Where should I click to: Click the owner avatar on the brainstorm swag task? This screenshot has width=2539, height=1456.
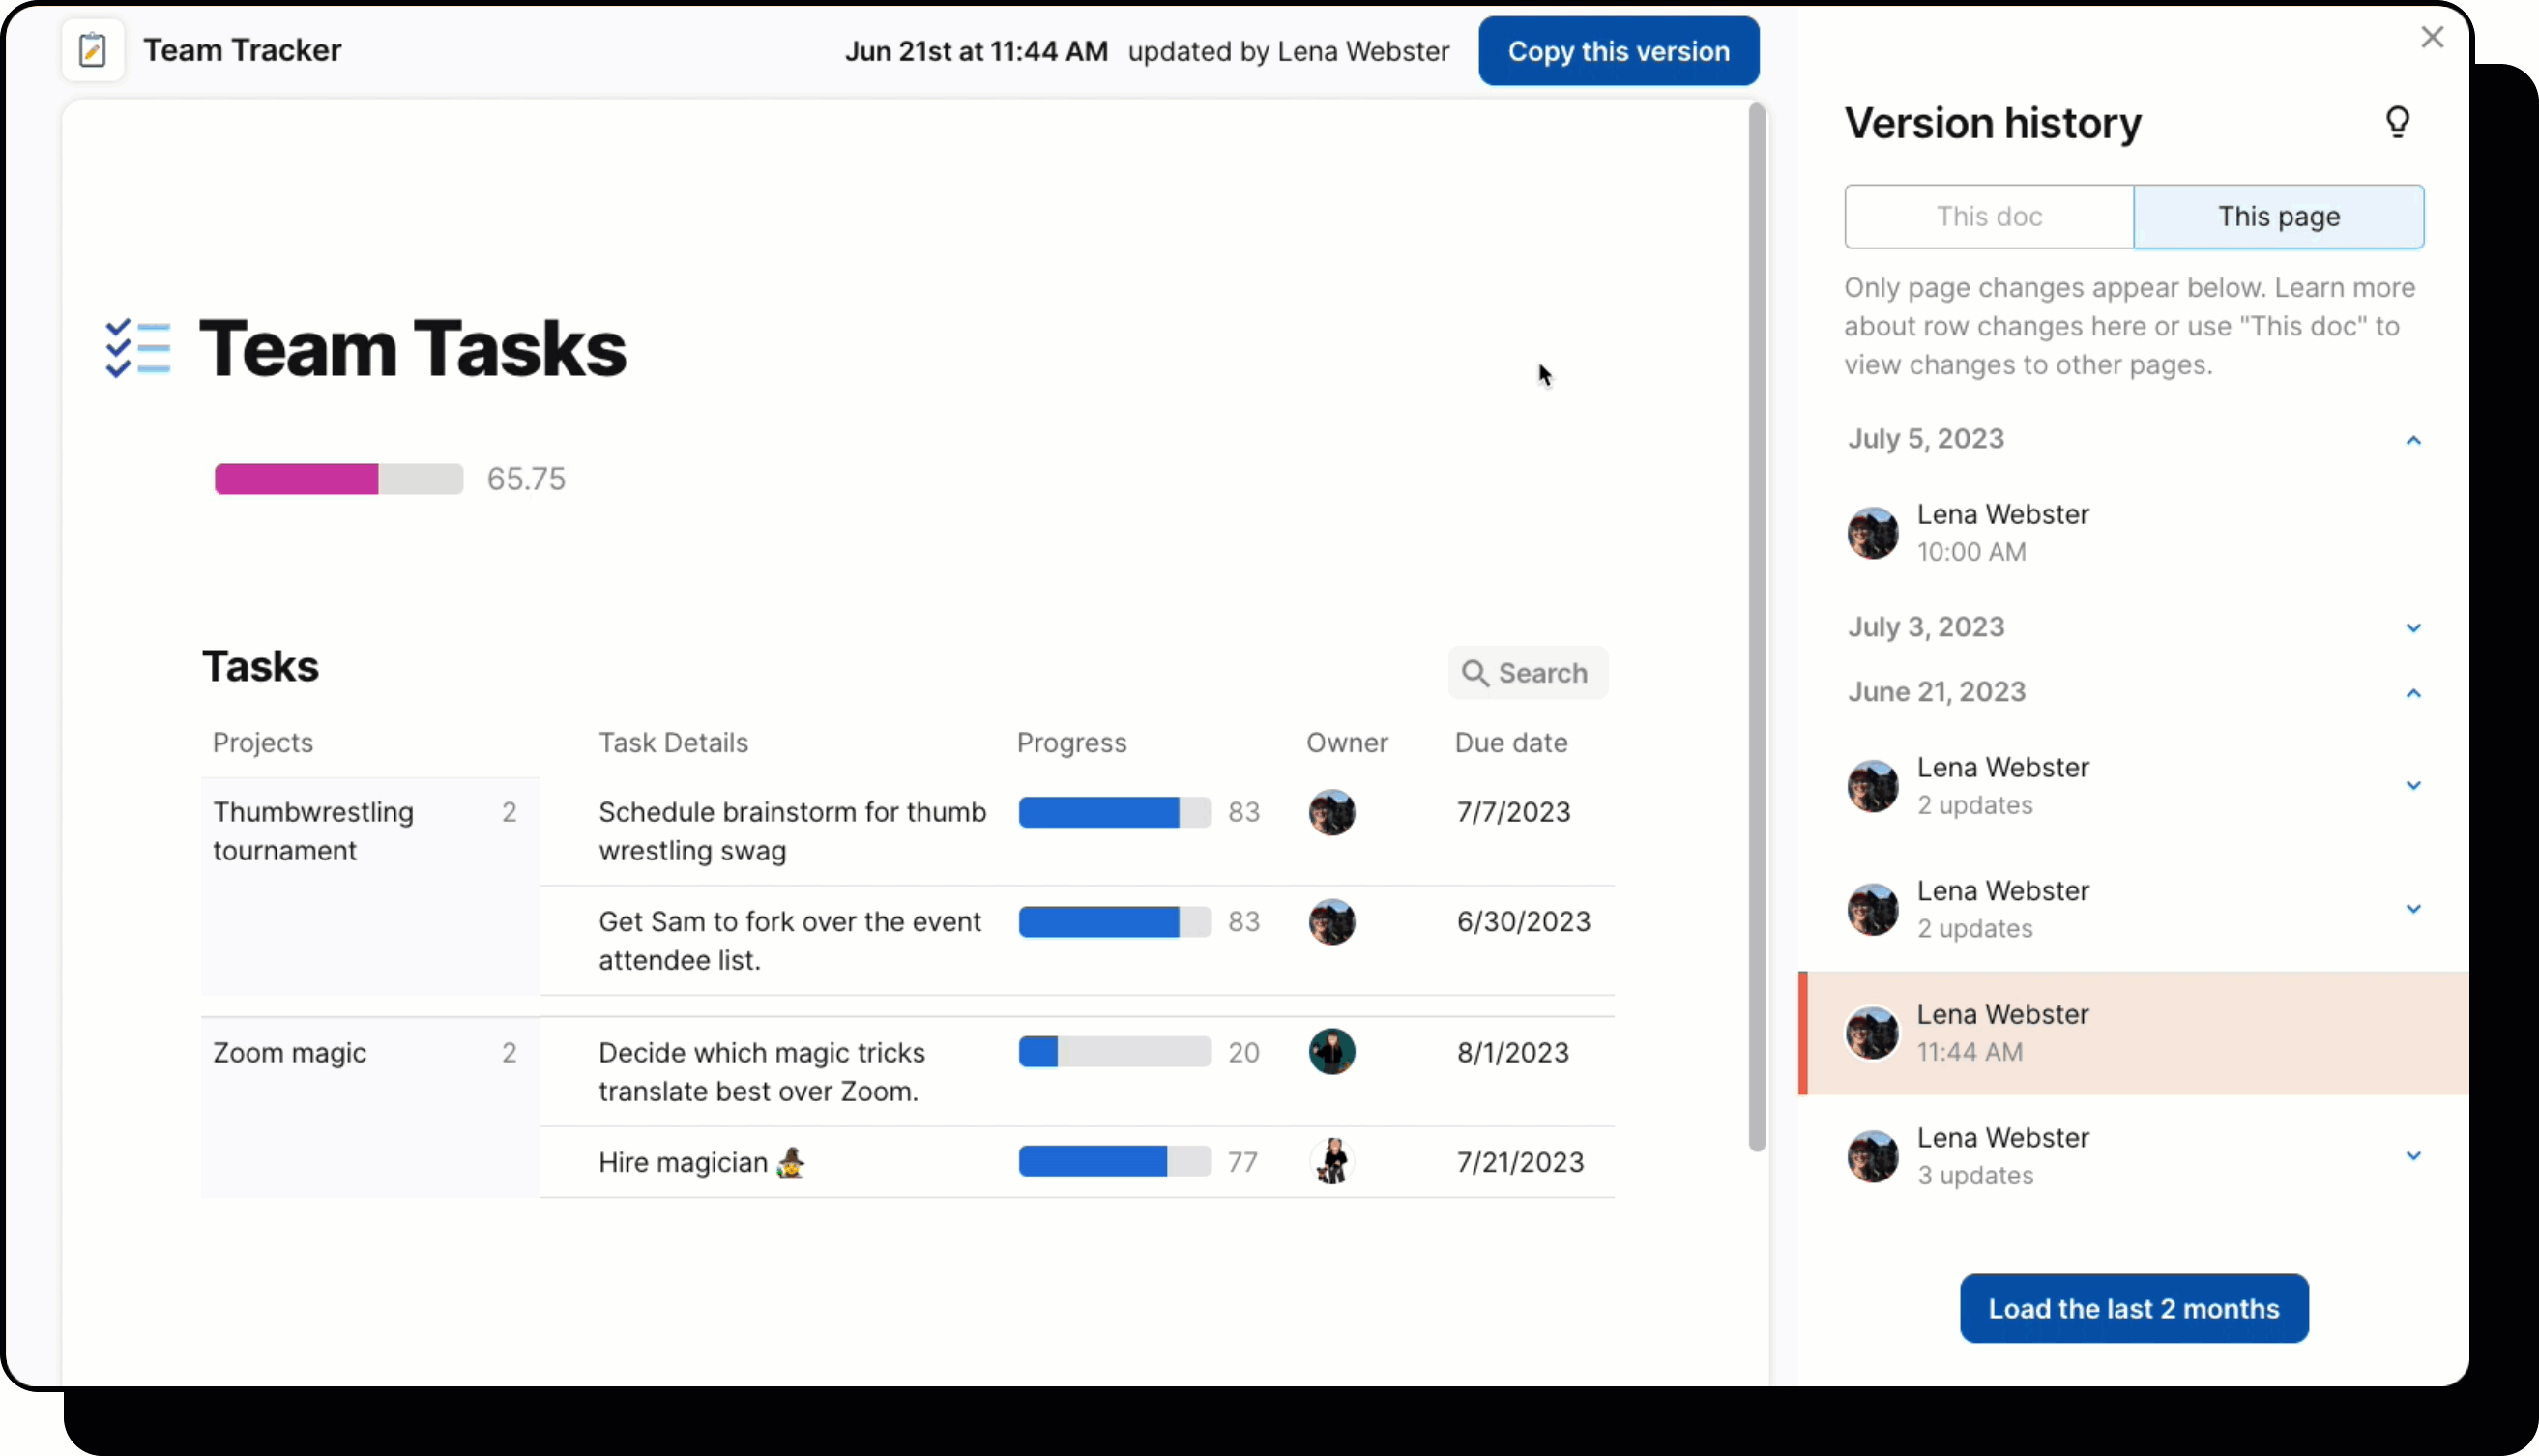point(1332,813)
